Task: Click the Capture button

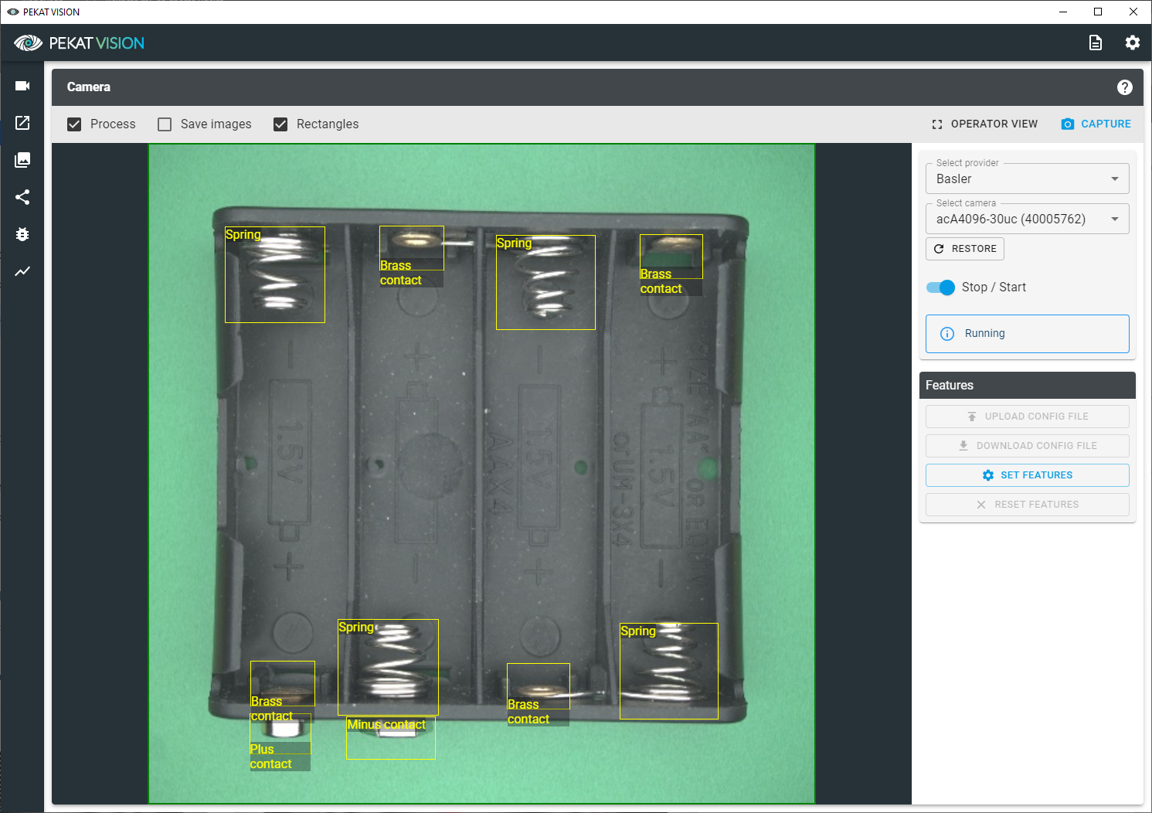Action: pos(1096,124)
